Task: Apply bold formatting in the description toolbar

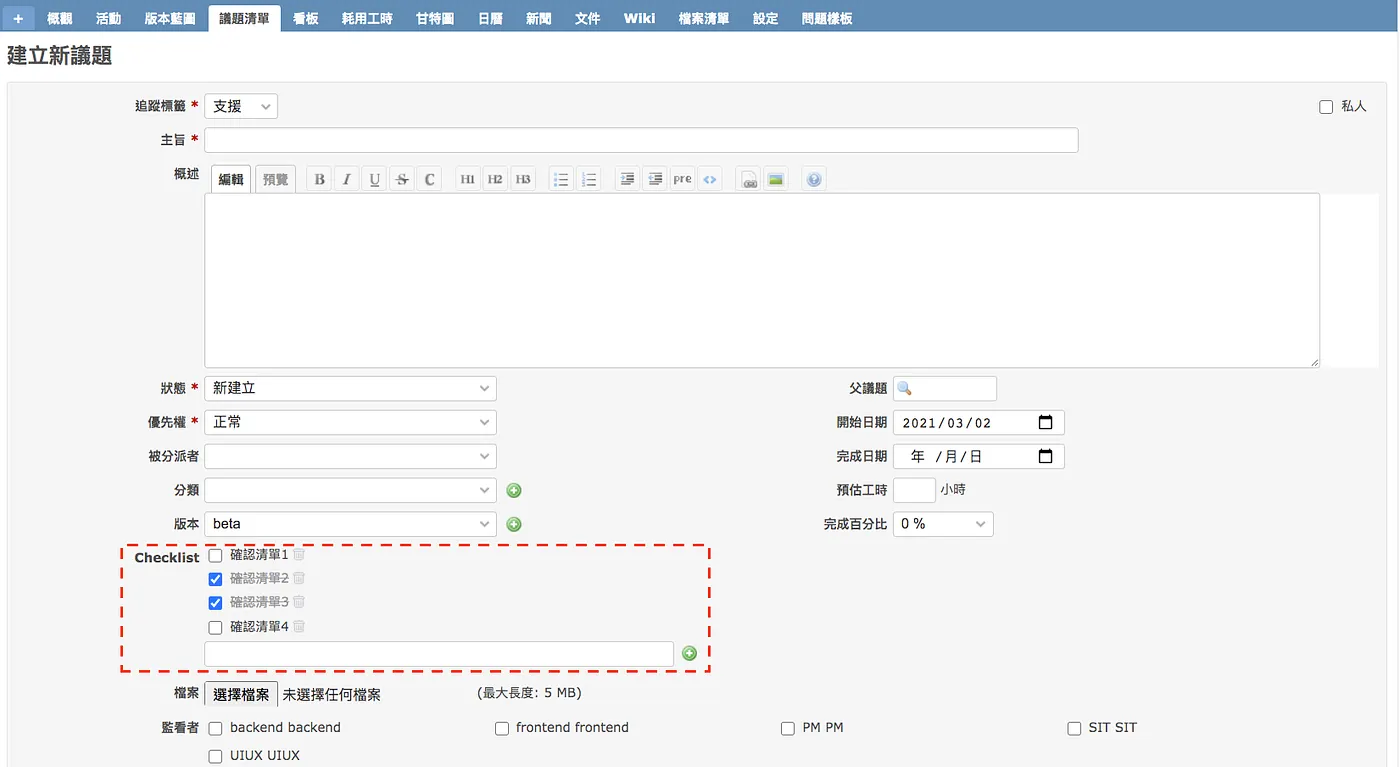Action: coord(320,180)
